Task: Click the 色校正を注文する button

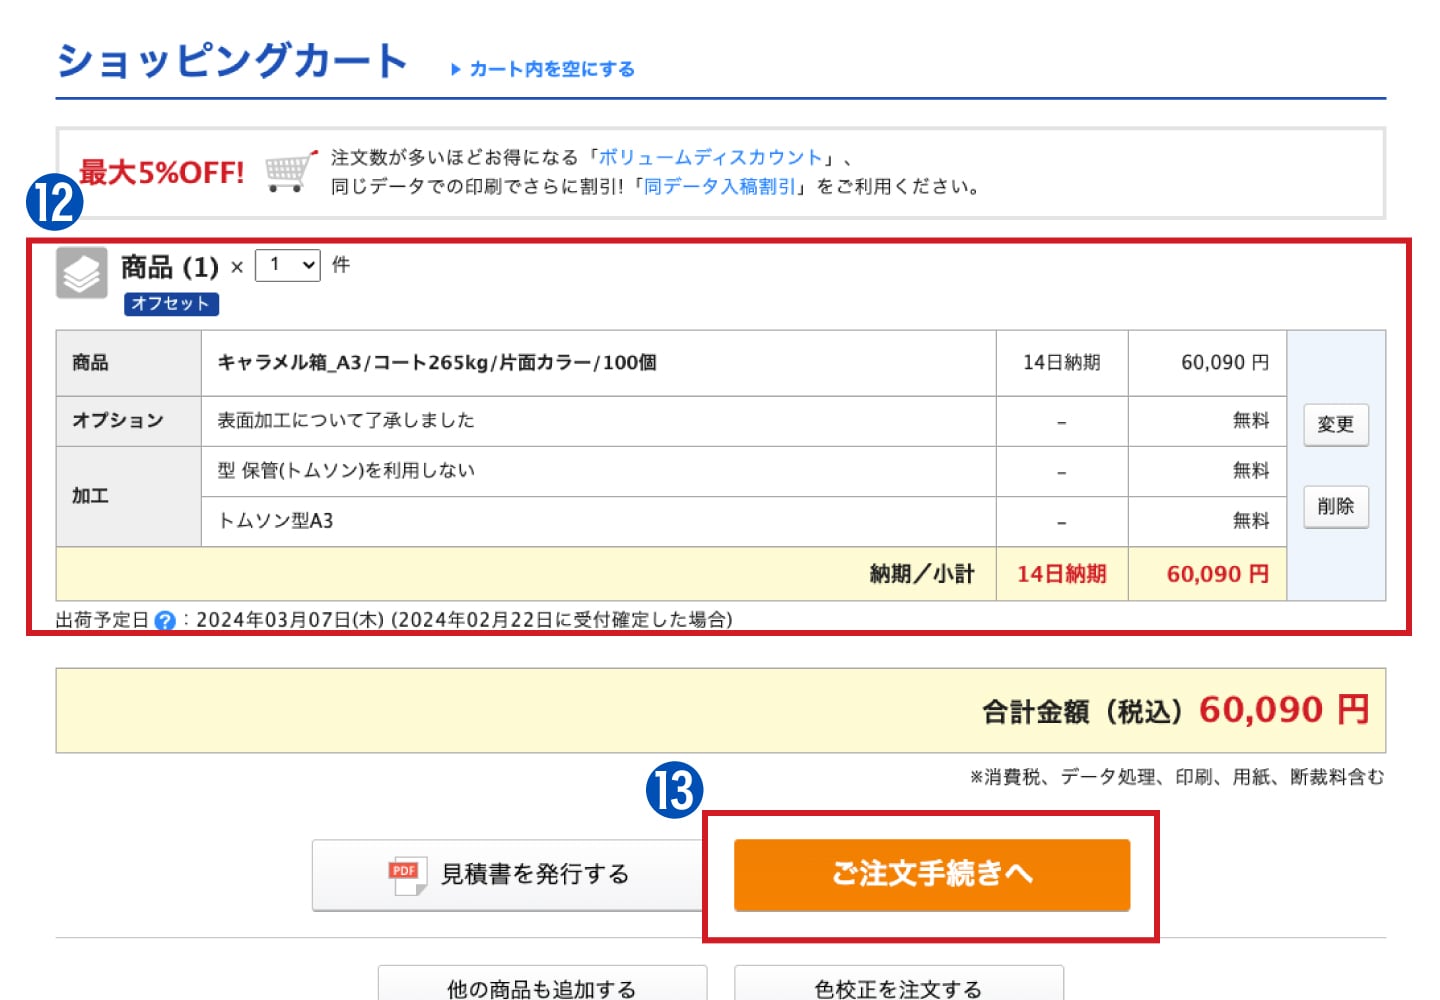Action: tap(898, 985)
